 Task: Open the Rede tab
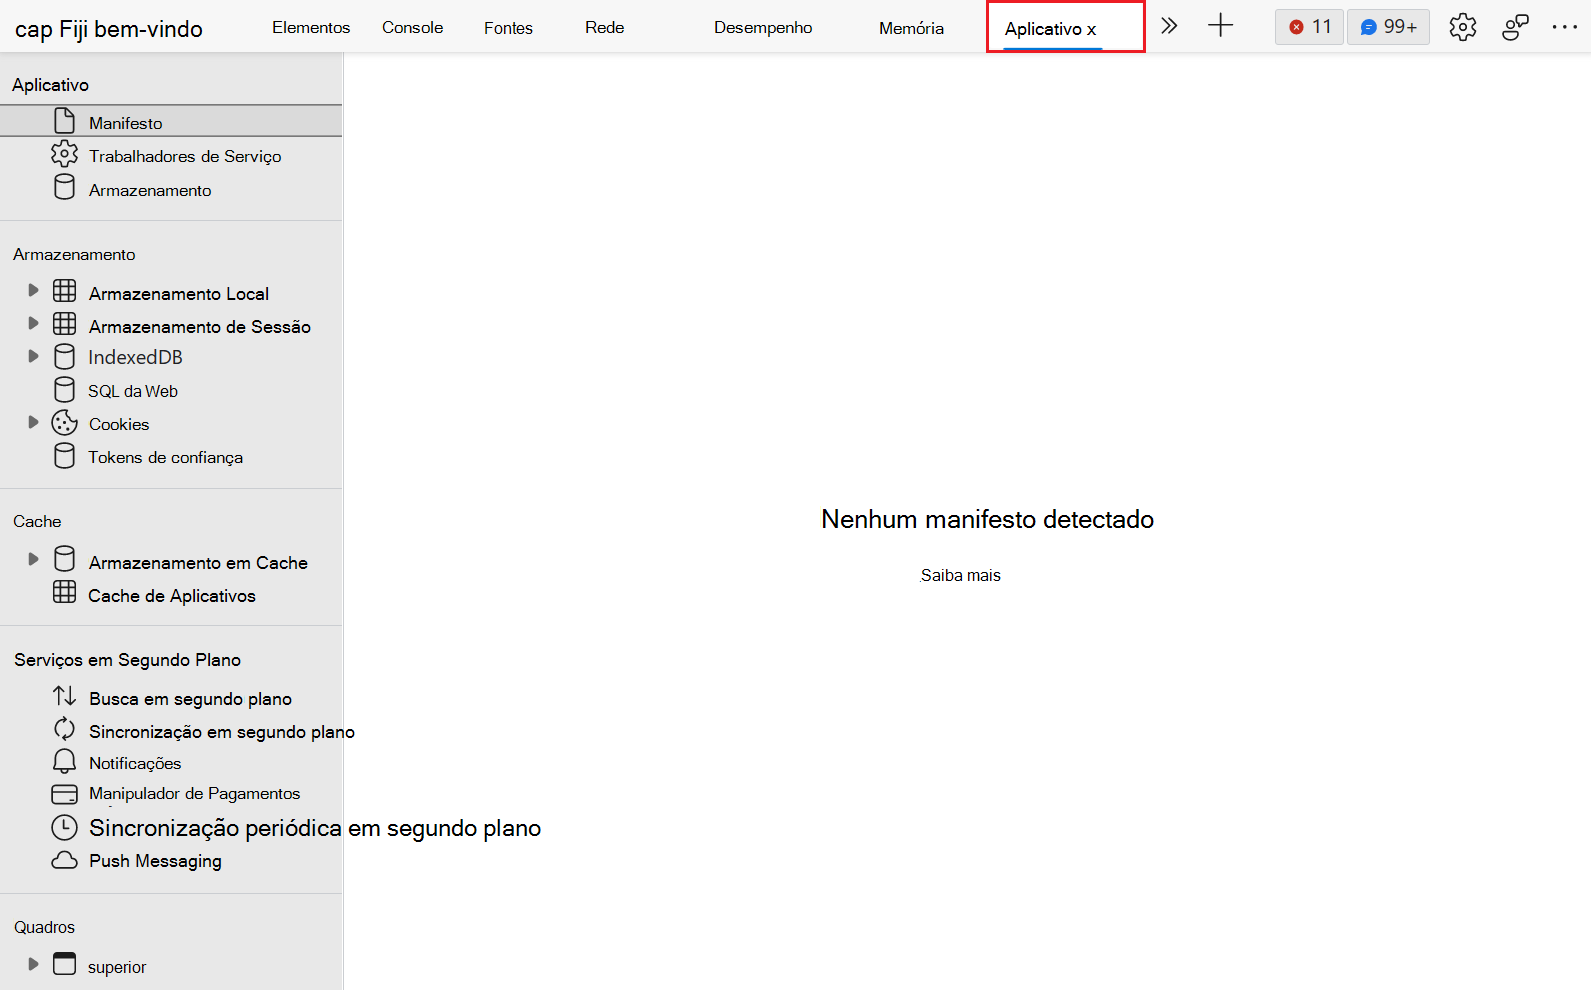(605, 27)
